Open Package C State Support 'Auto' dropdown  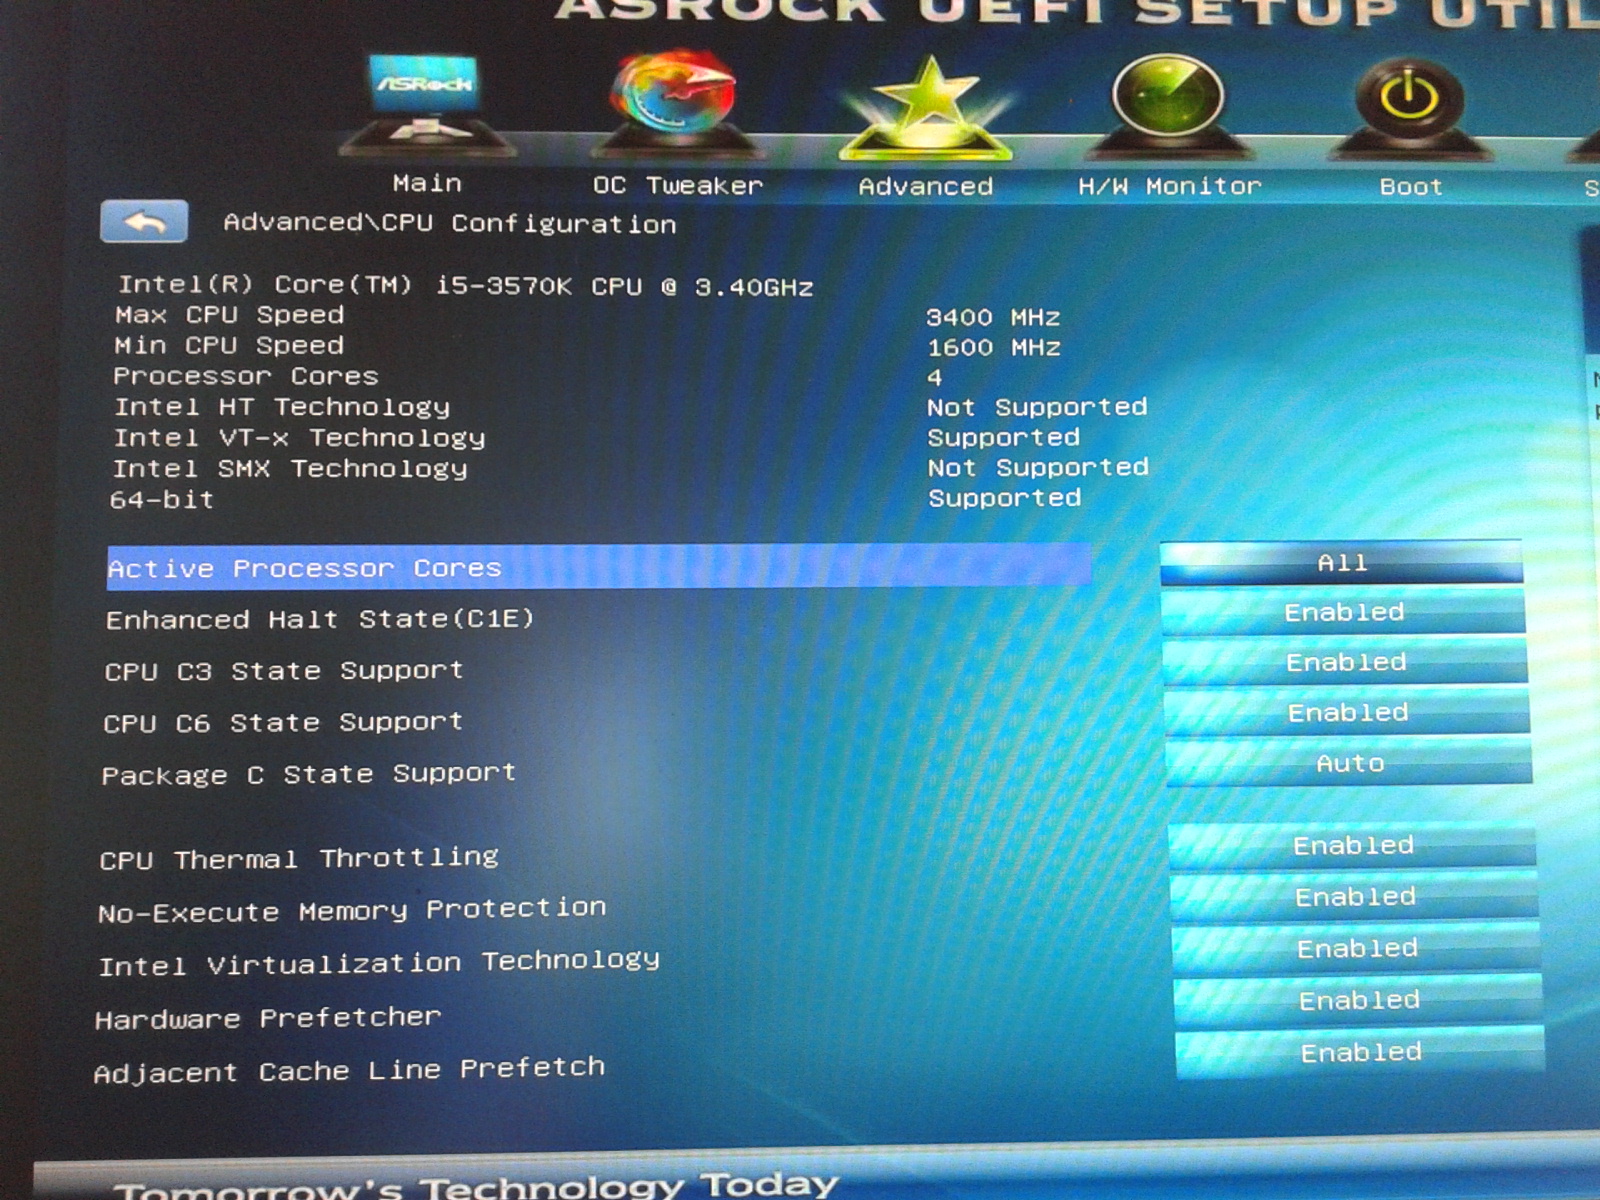click(x=1350, y=763)
